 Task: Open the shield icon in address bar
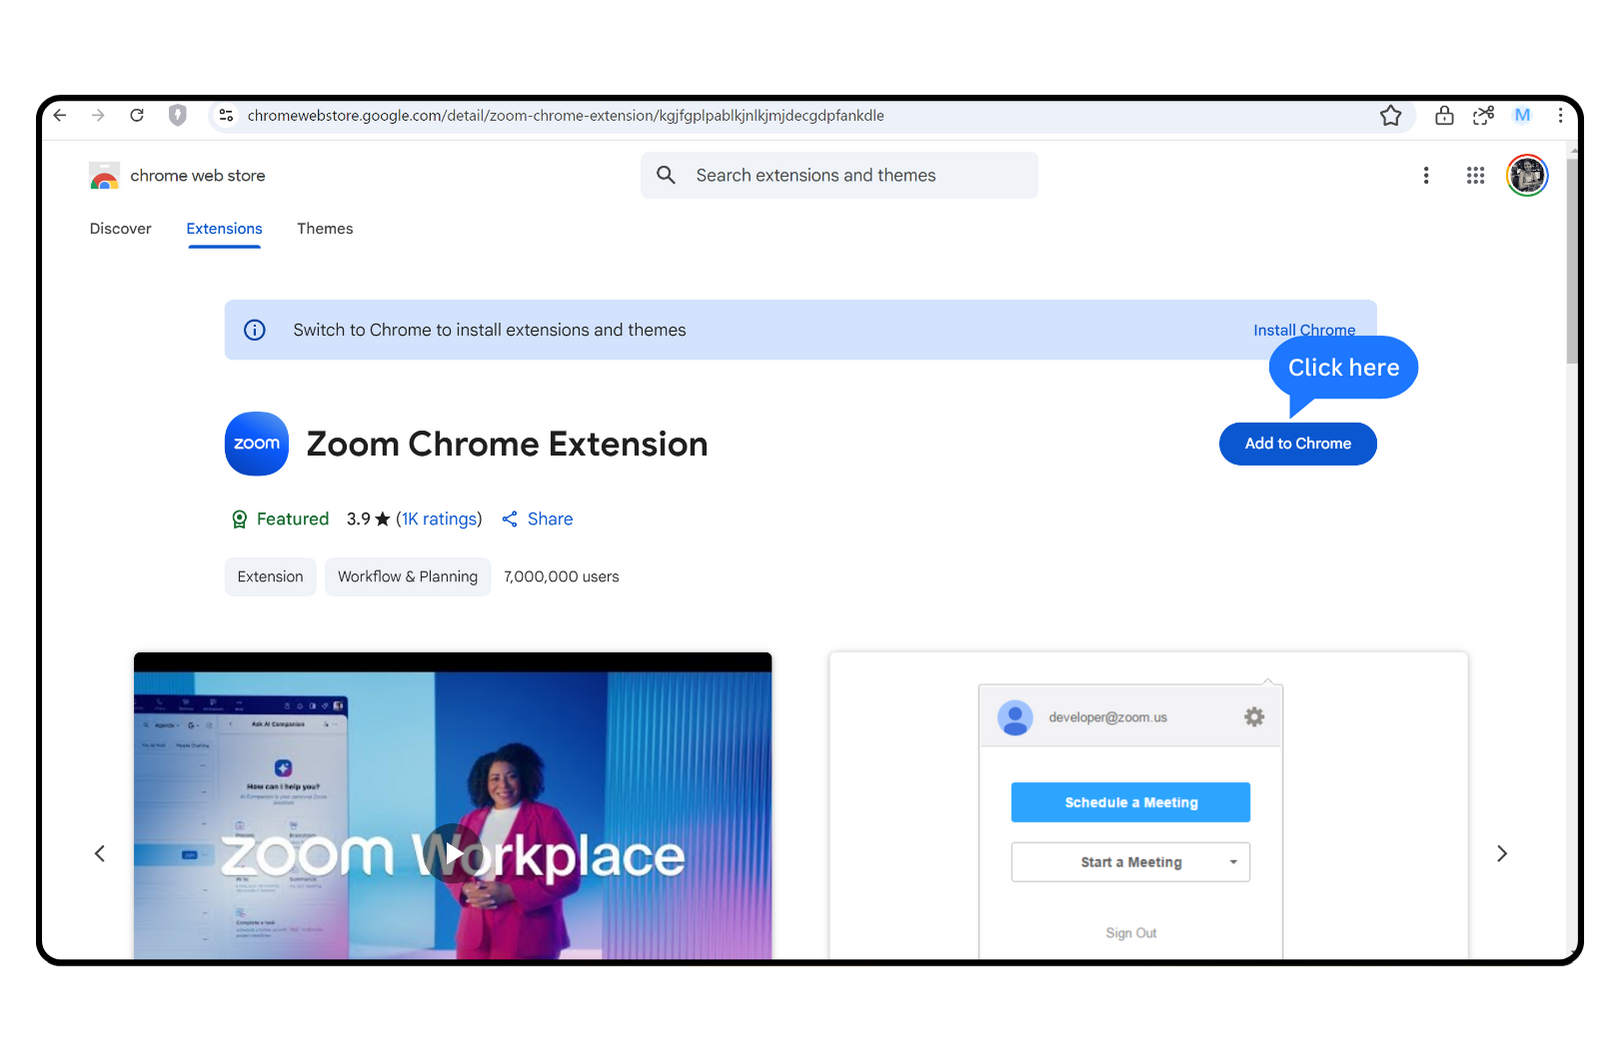(177, 115)
